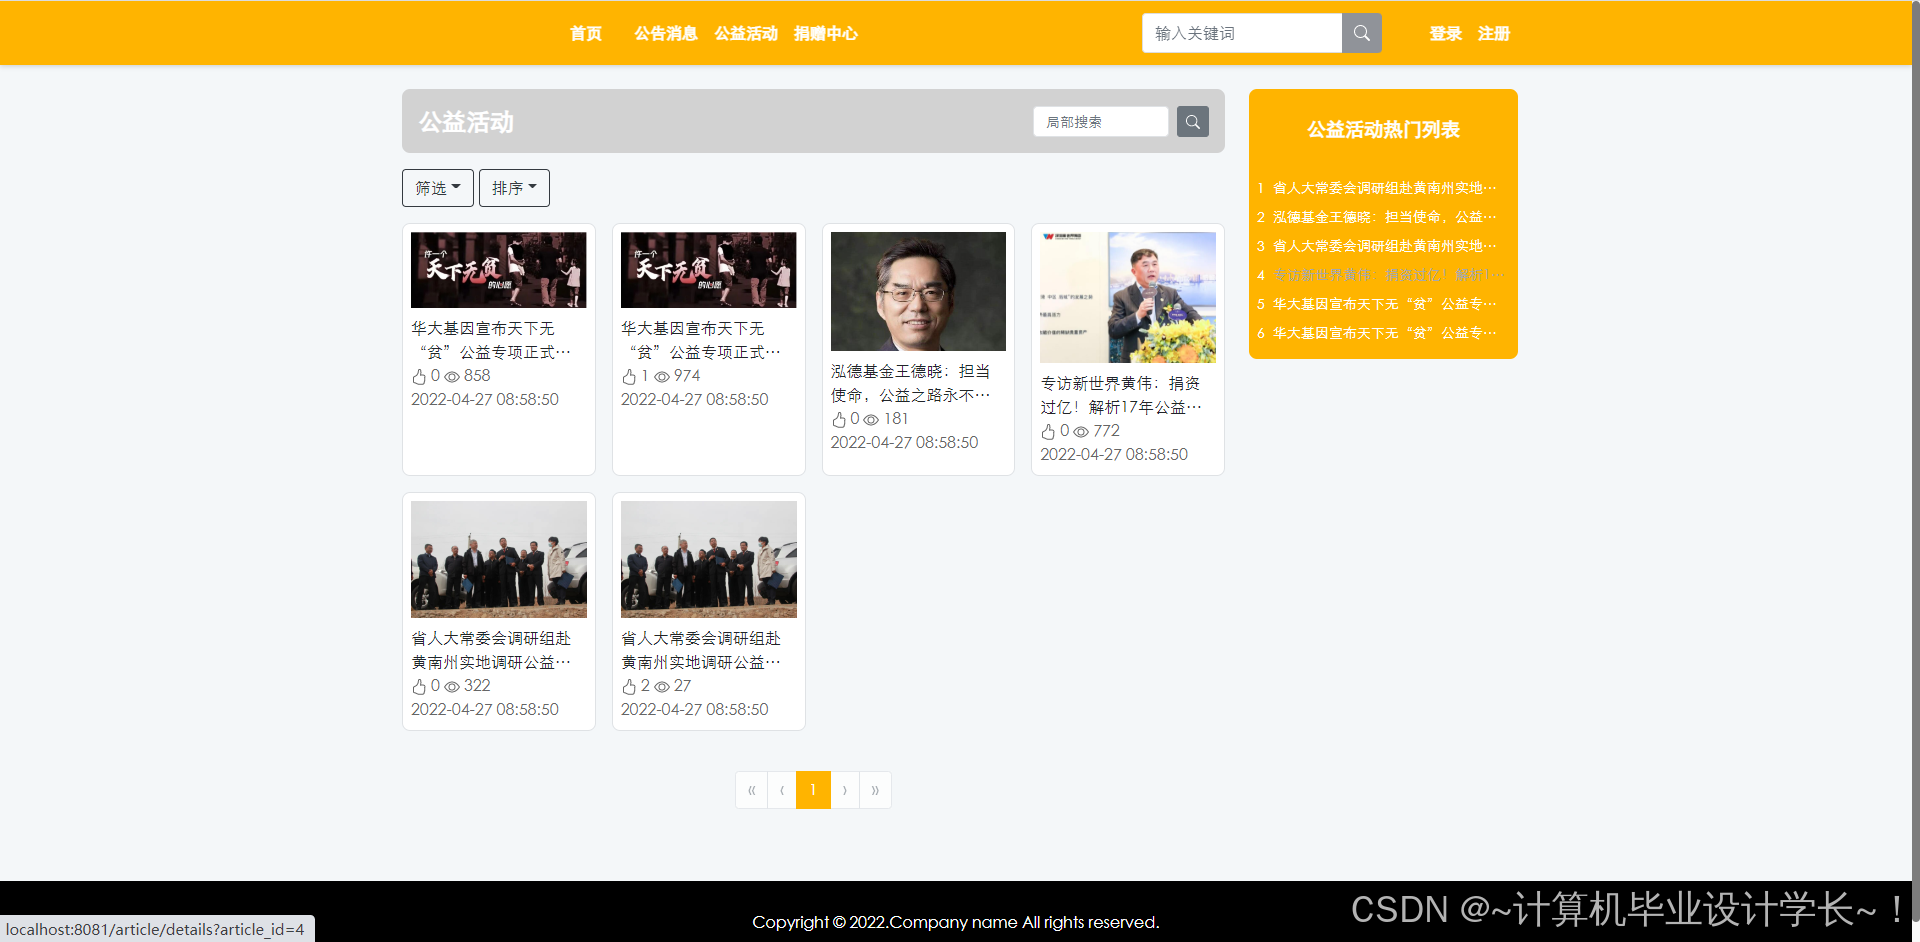Click thumbs-up icon on the 322-view card

[419, 687]
